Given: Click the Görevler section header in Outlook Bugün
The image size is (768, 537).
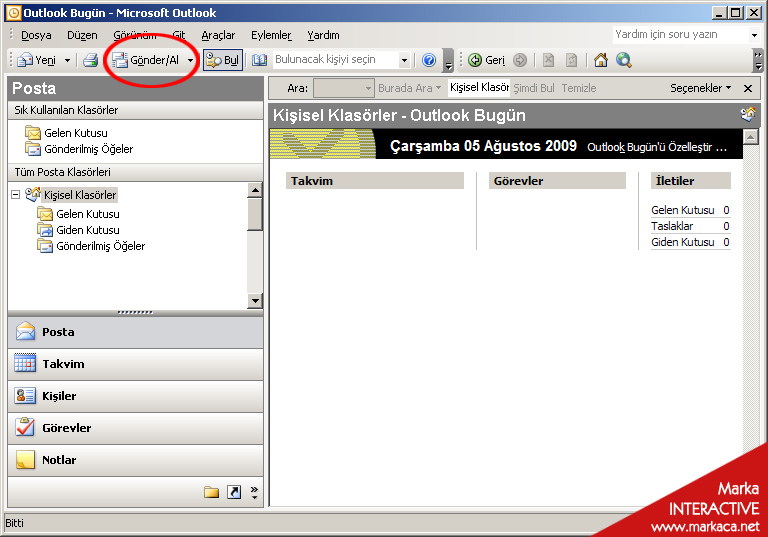Looking at the screenshot, I should pyautogui.click(x=557, y=181).
